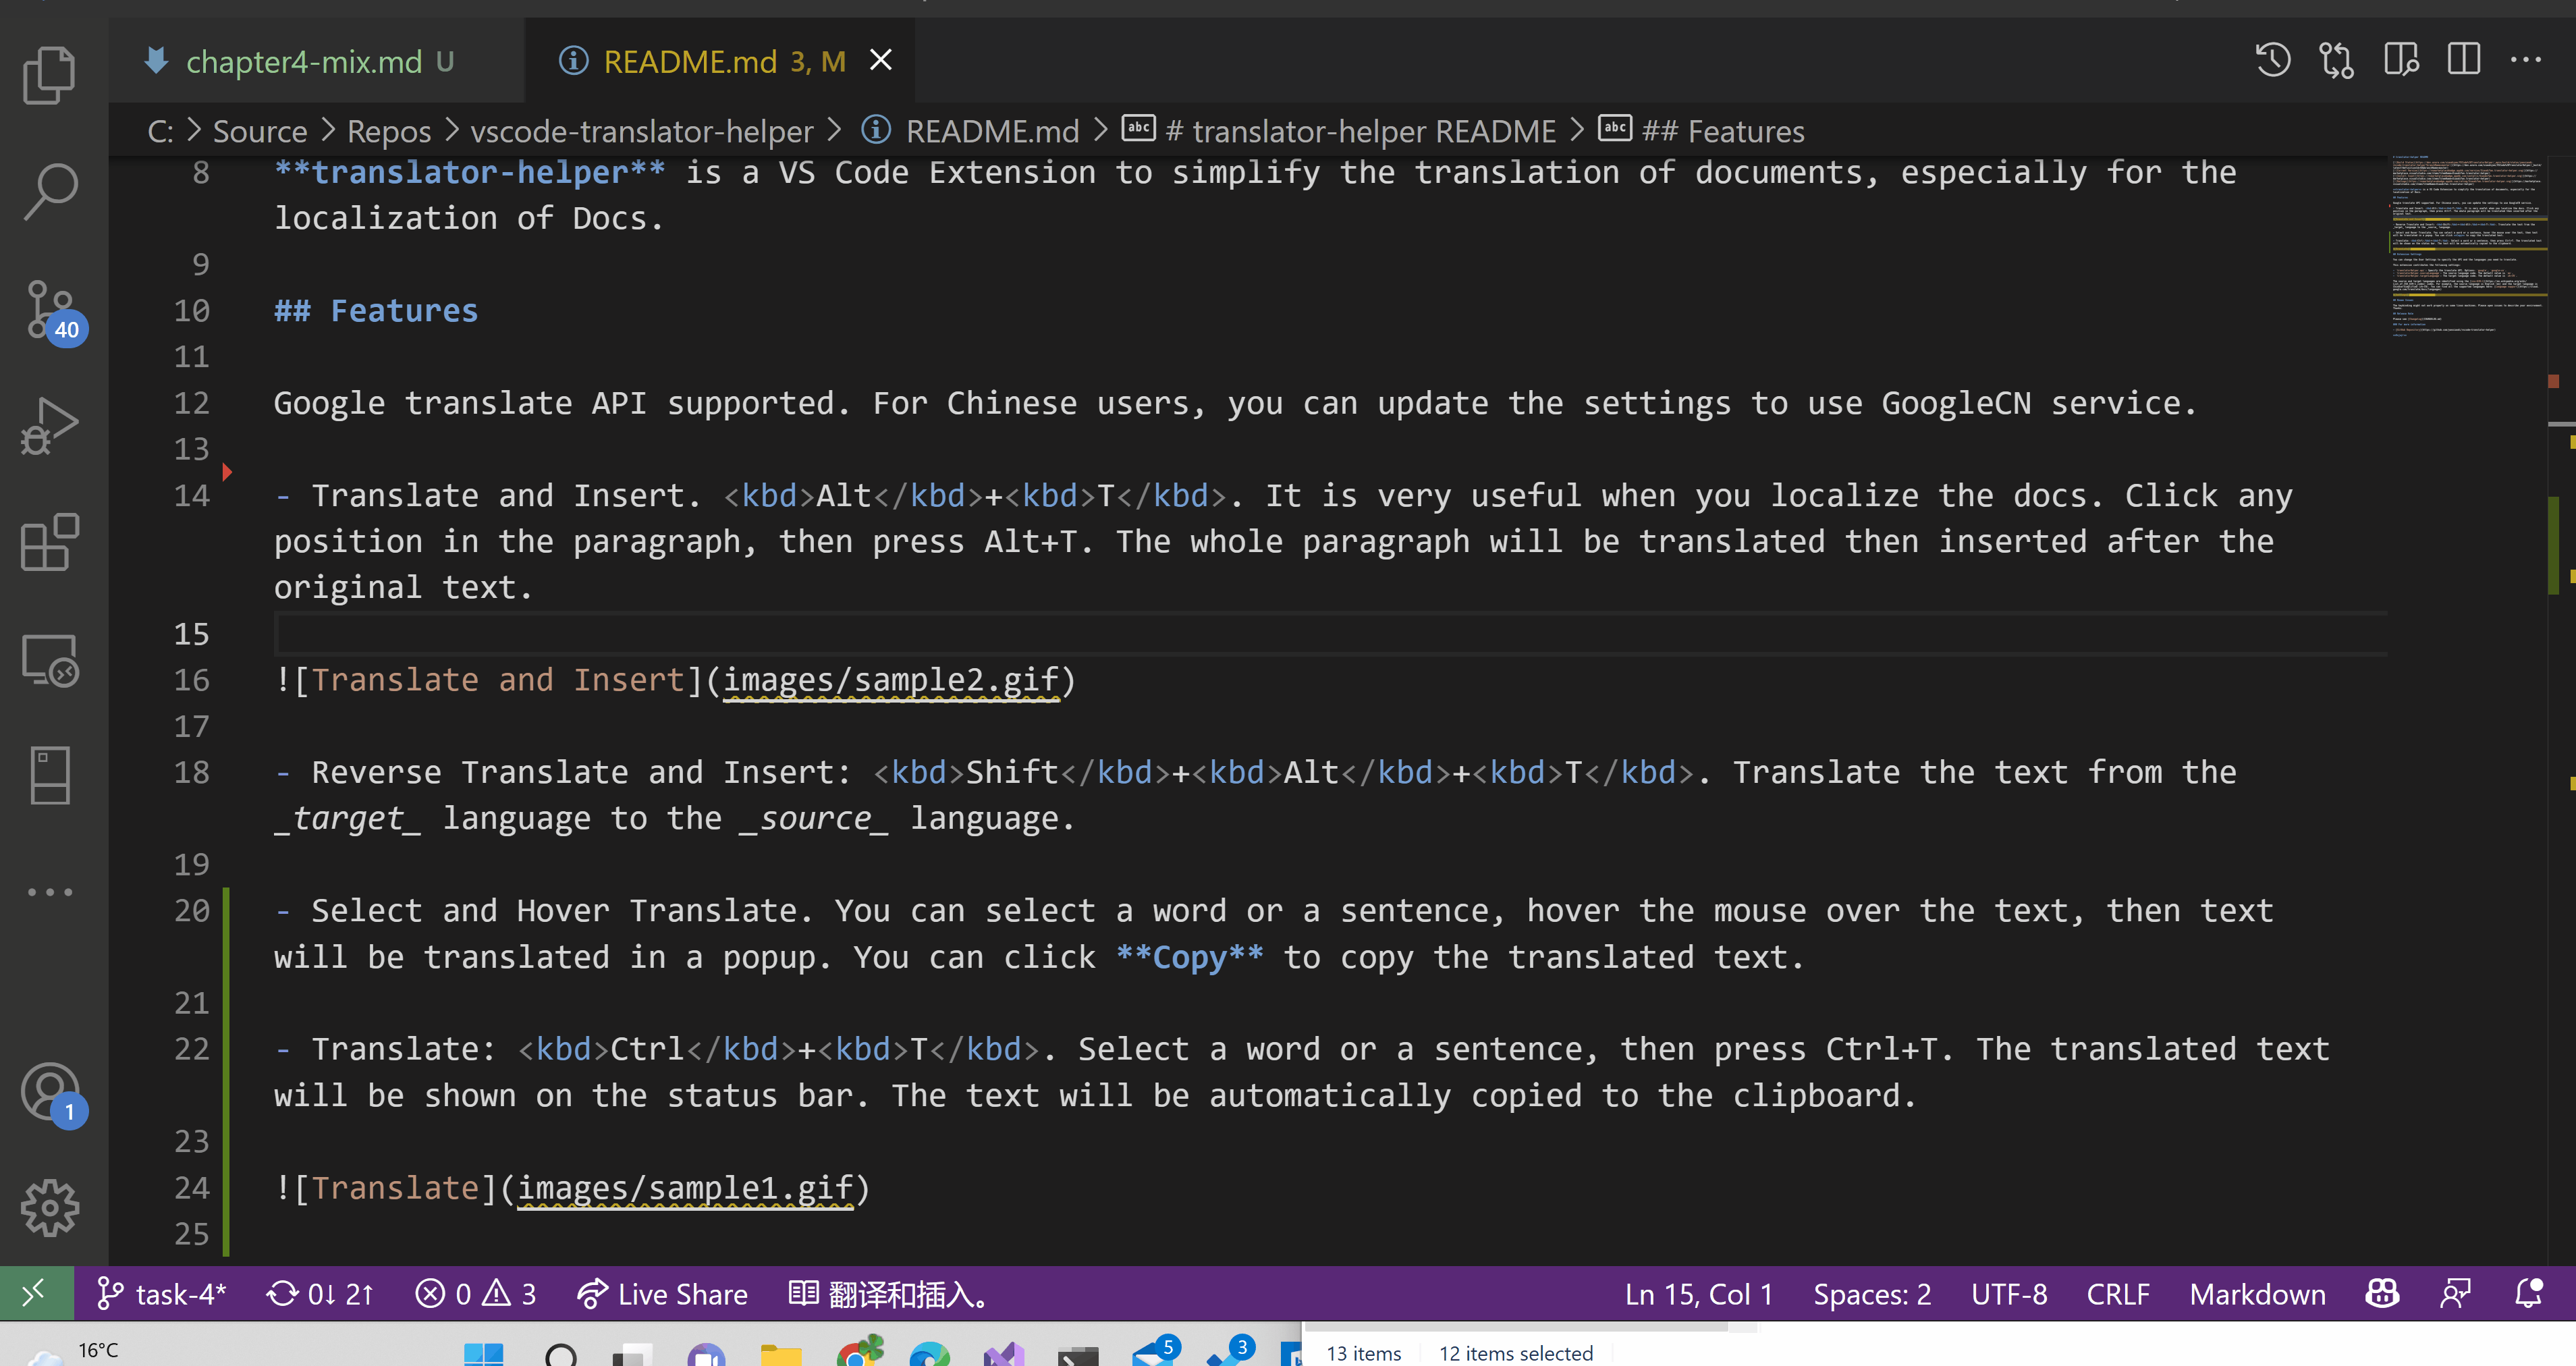2576x1366 pixels.
Task: Expand additional views ellipsis in activity bar
Action: 49,892
